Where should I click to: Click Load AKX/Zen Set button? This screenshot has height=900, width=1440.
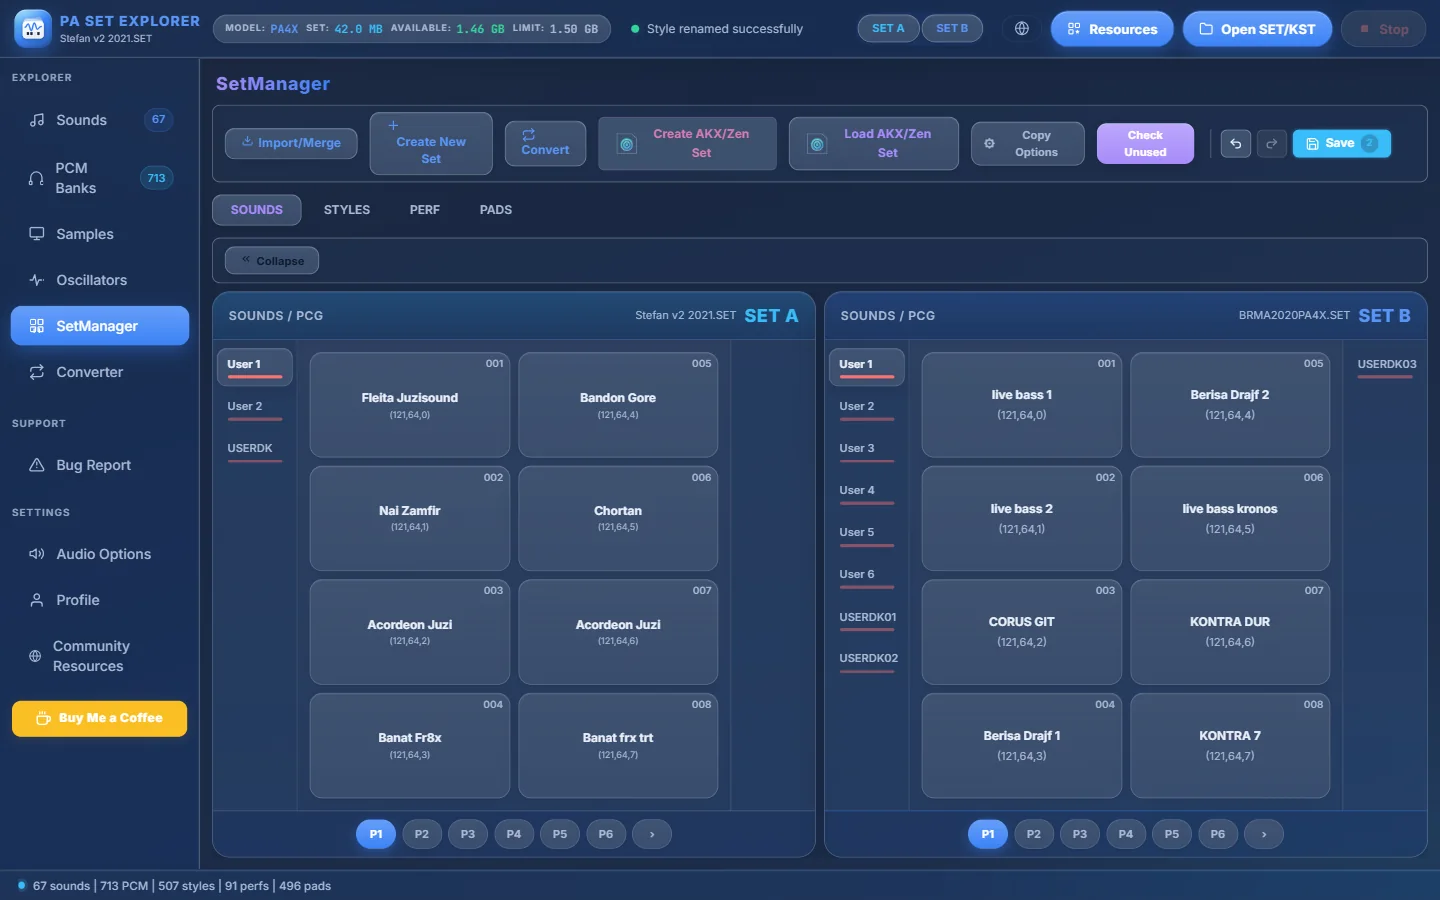(874, 144)
